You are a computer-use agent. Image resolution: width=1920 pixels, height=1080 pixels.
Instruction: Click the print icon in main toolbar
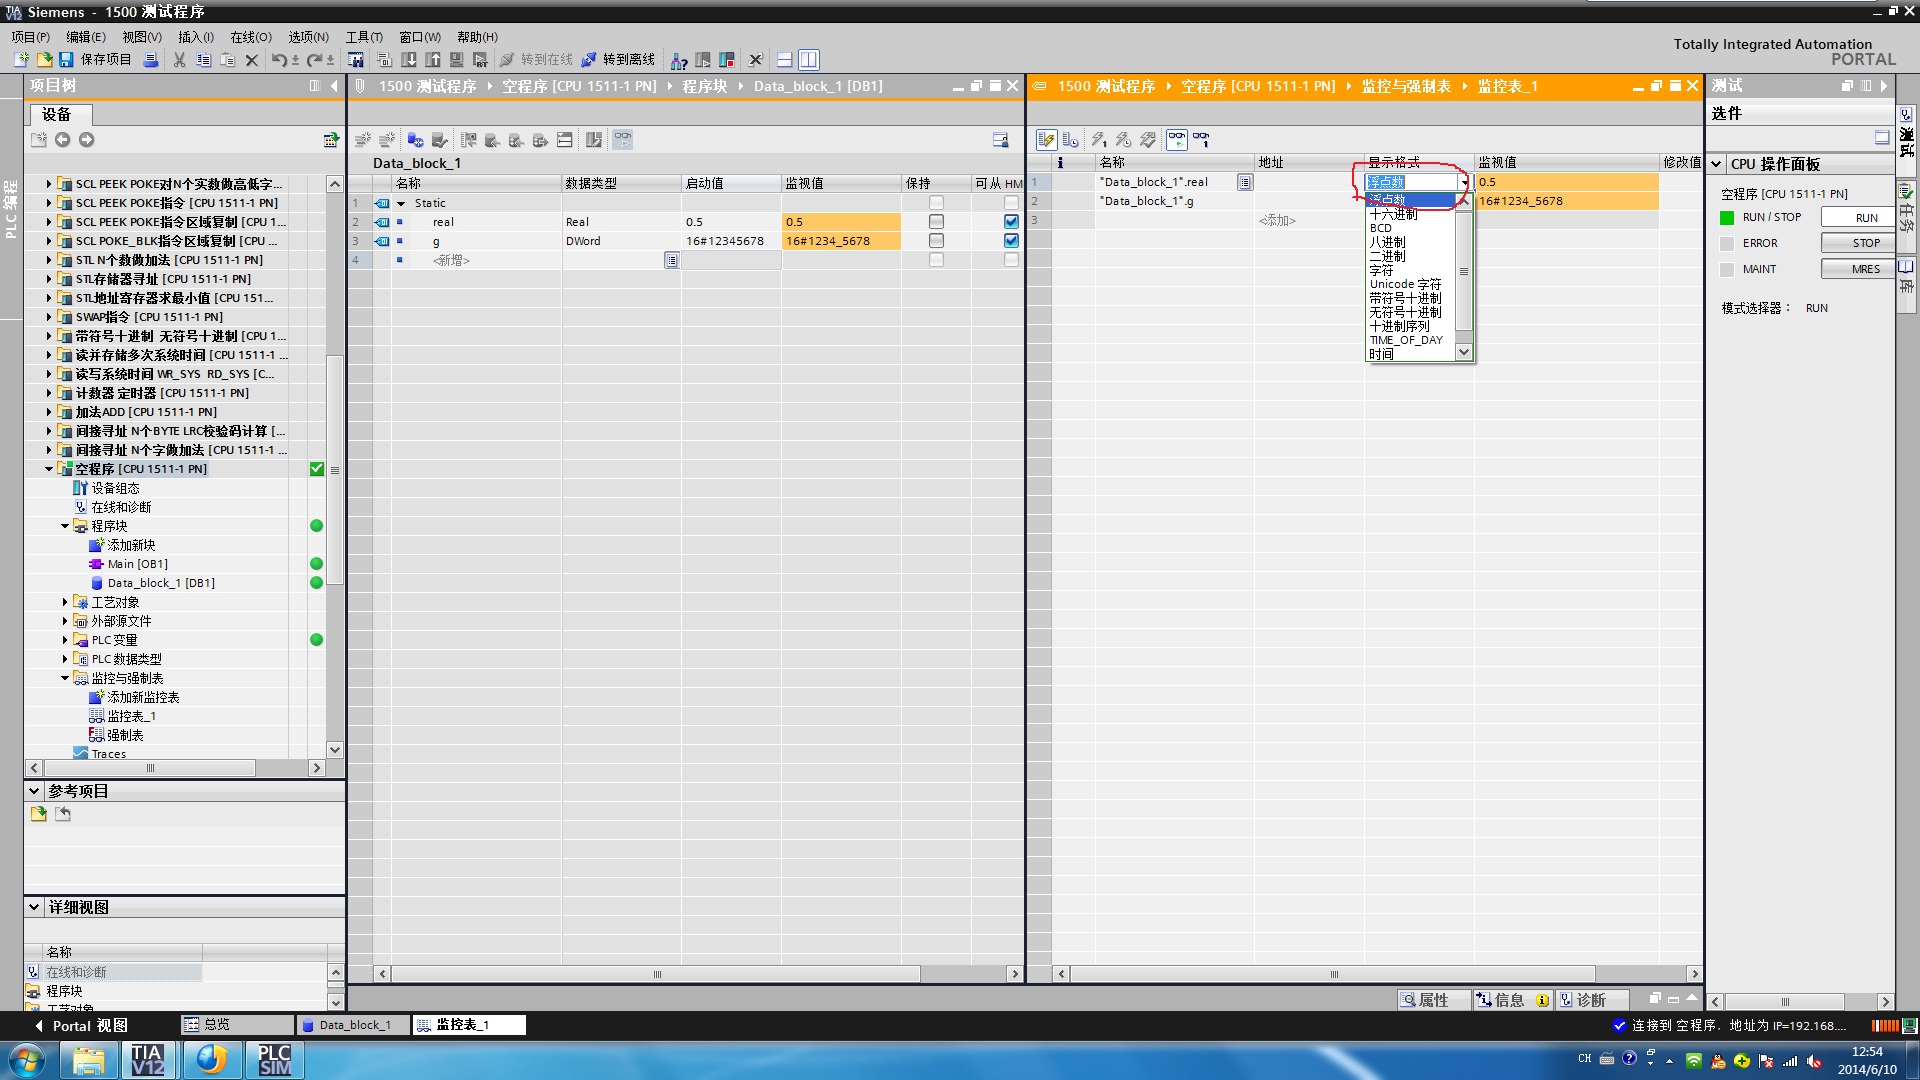[151, 60]
